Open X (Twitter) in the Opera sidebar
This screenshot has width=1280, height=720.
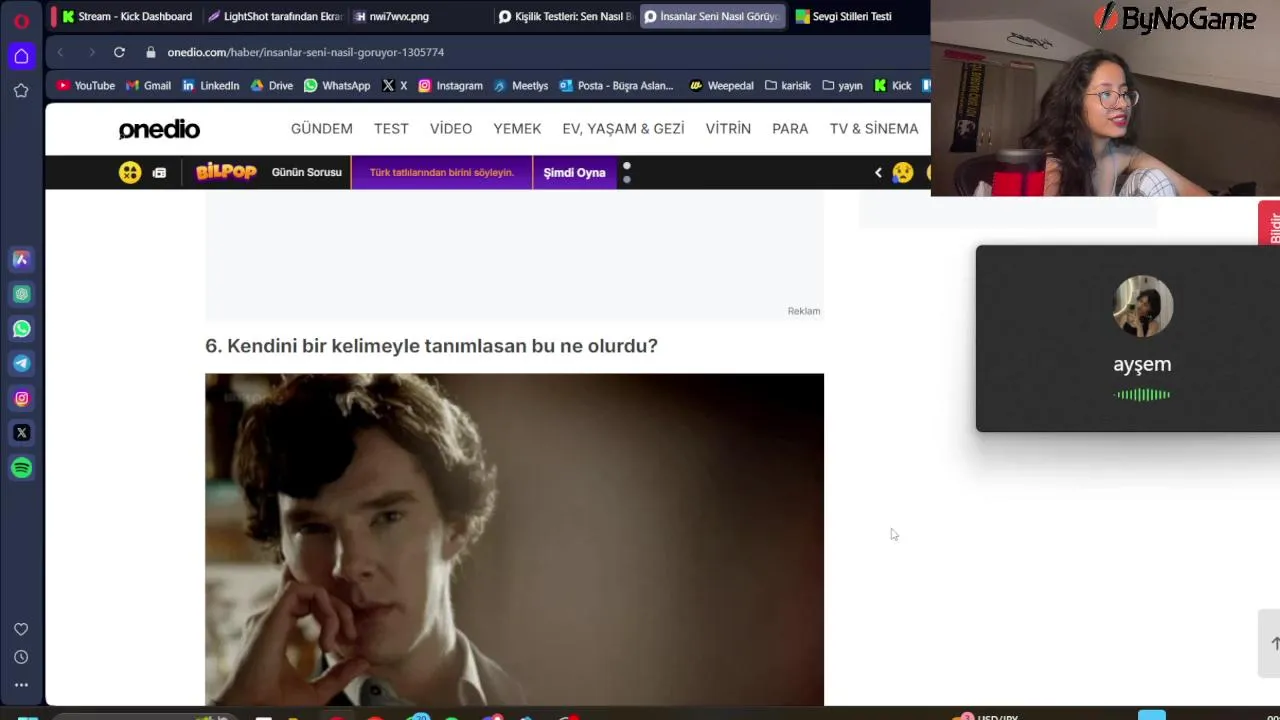pos(21,433)
